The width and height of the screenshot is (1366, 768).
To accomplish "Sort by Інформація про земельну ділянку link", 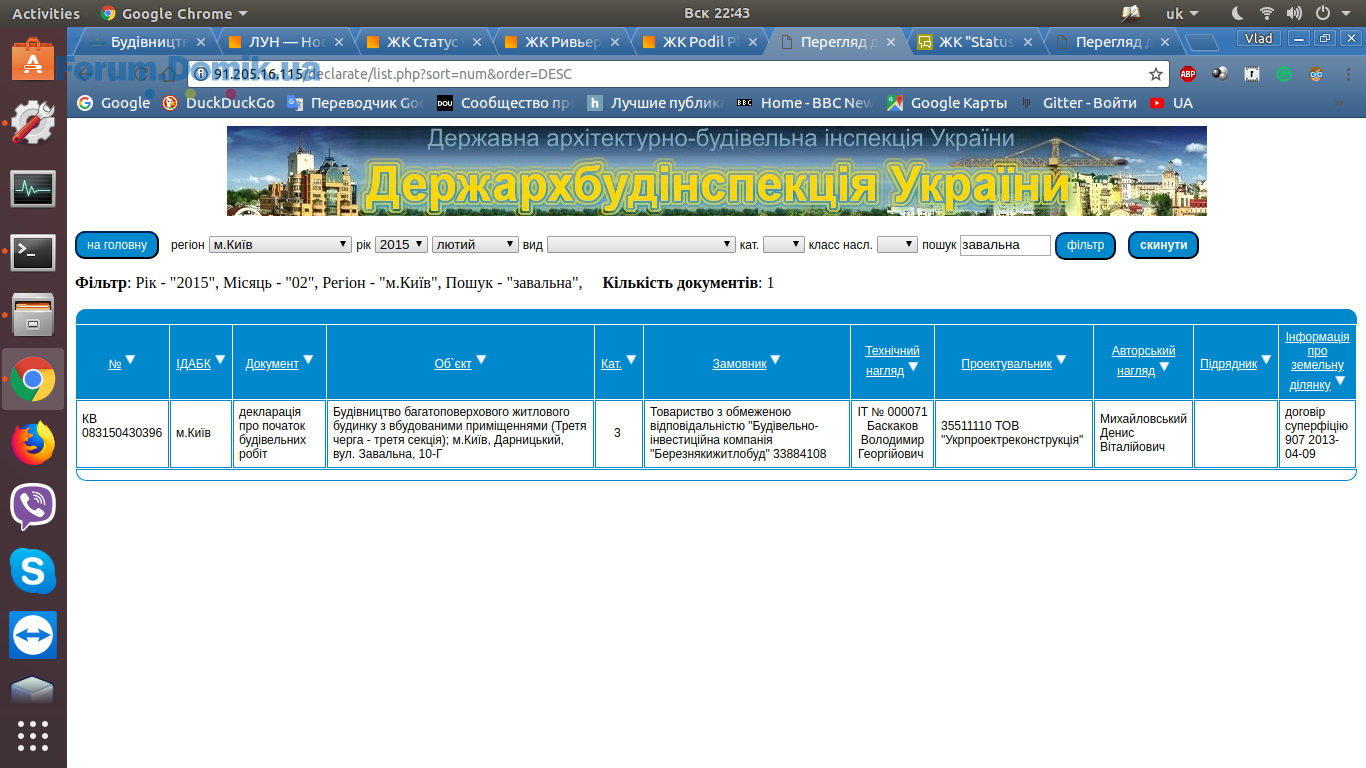I will [1317, 361].
